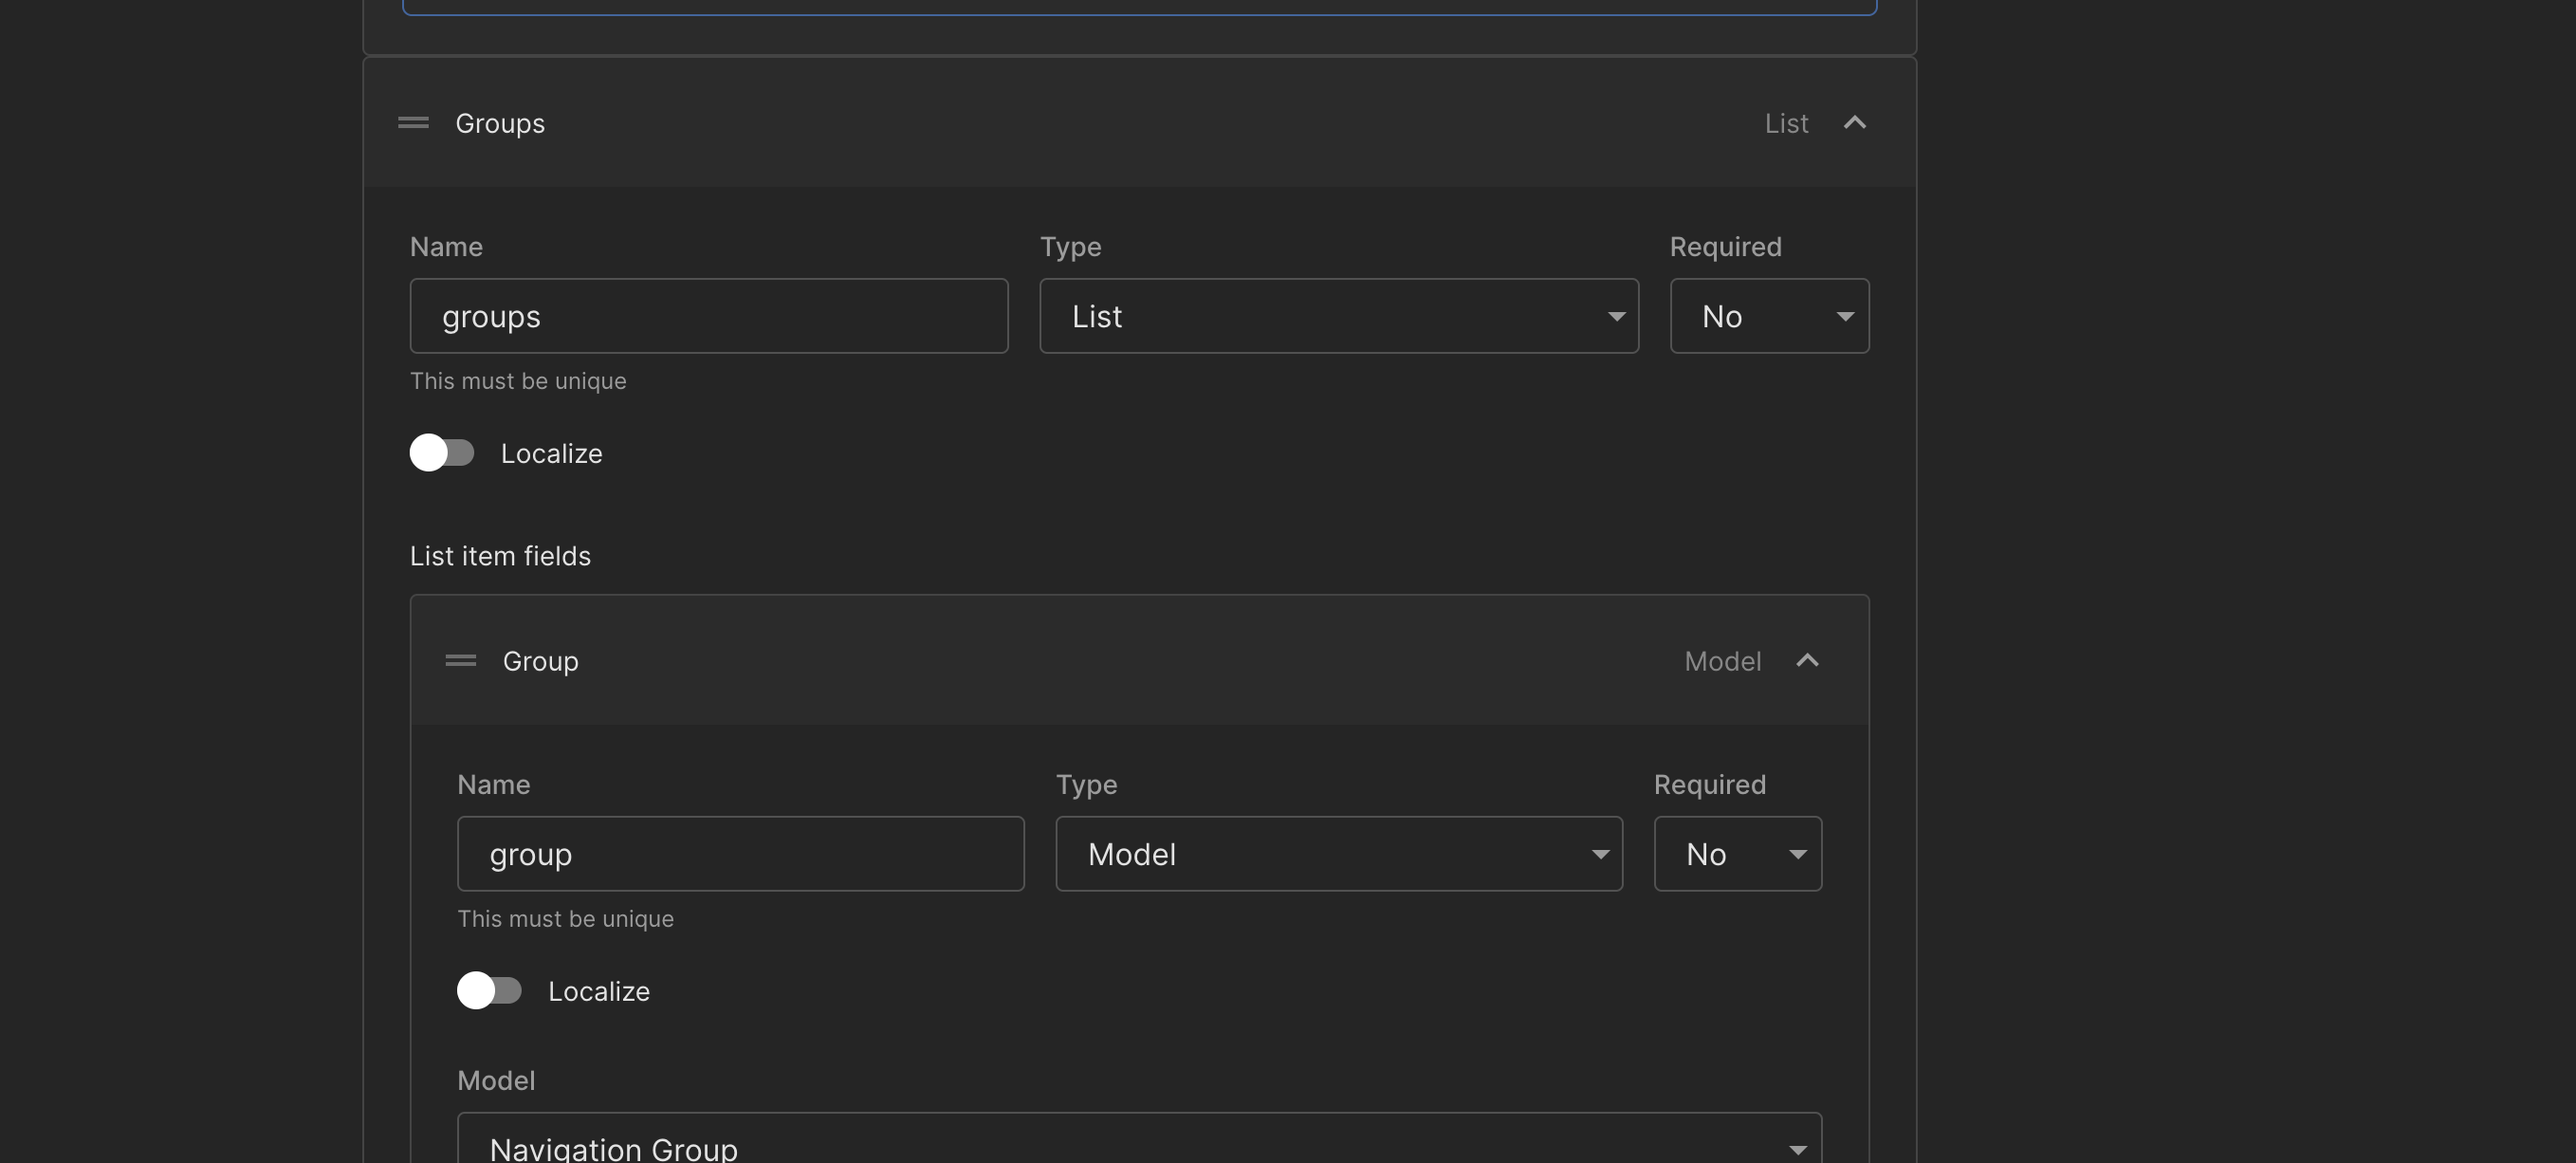2576x1163 pixels.
Task: Collapse the Group model field section
Action: click(1806, 661)
